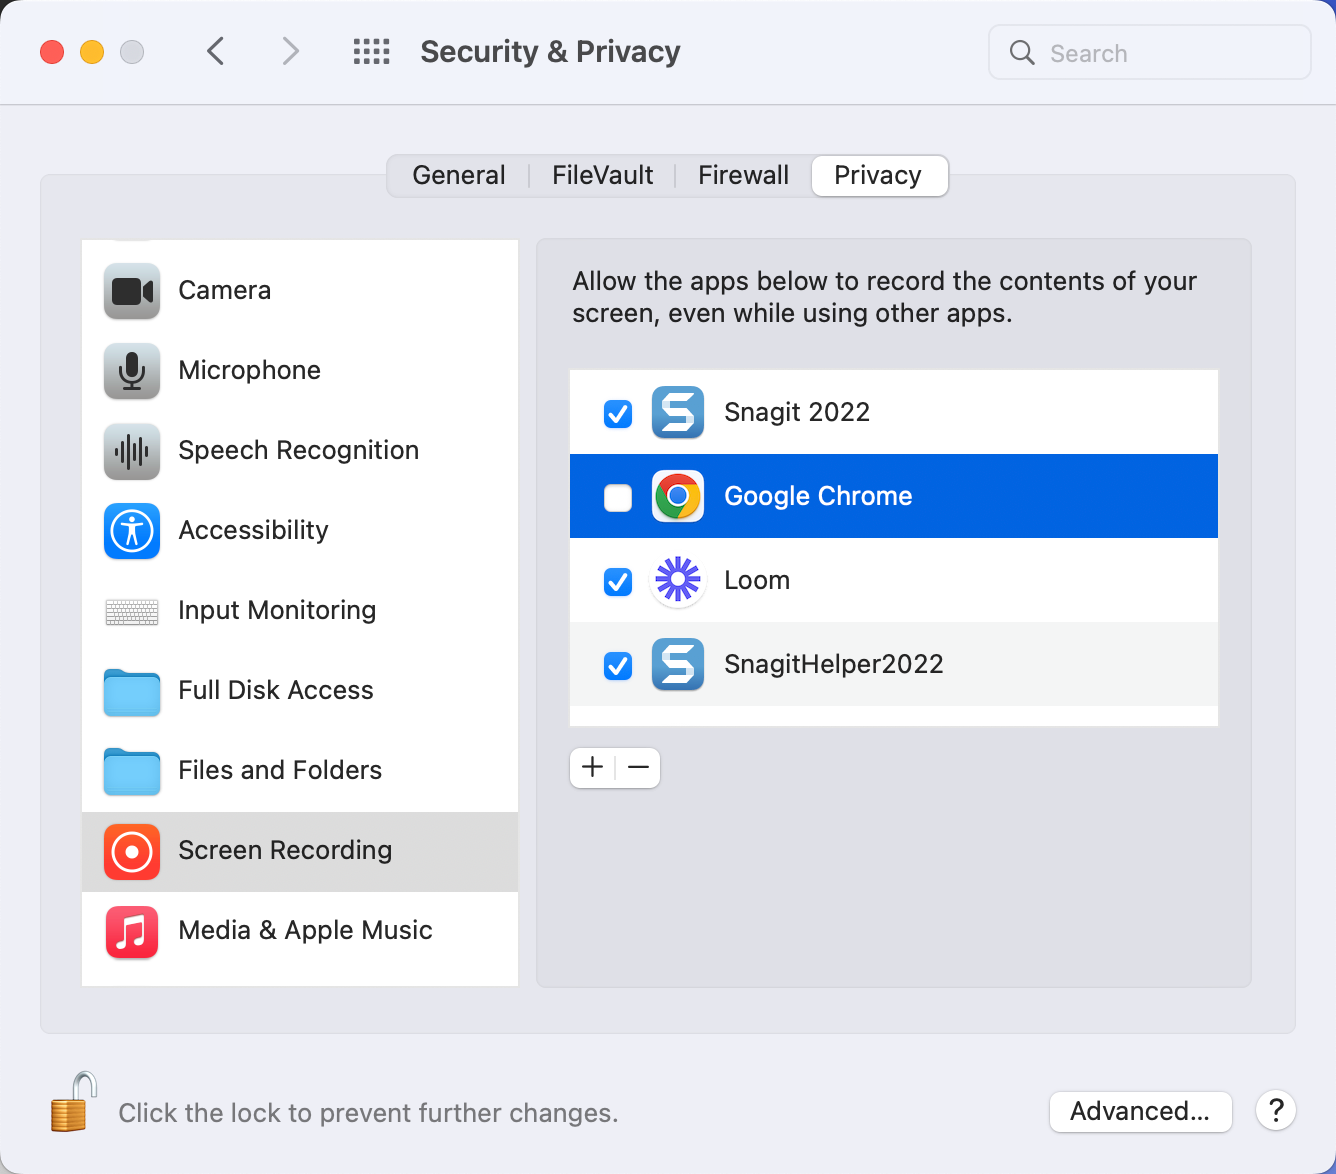Focus the Search field
Screen dimensions: 1336x1174
click(1150, 53)
